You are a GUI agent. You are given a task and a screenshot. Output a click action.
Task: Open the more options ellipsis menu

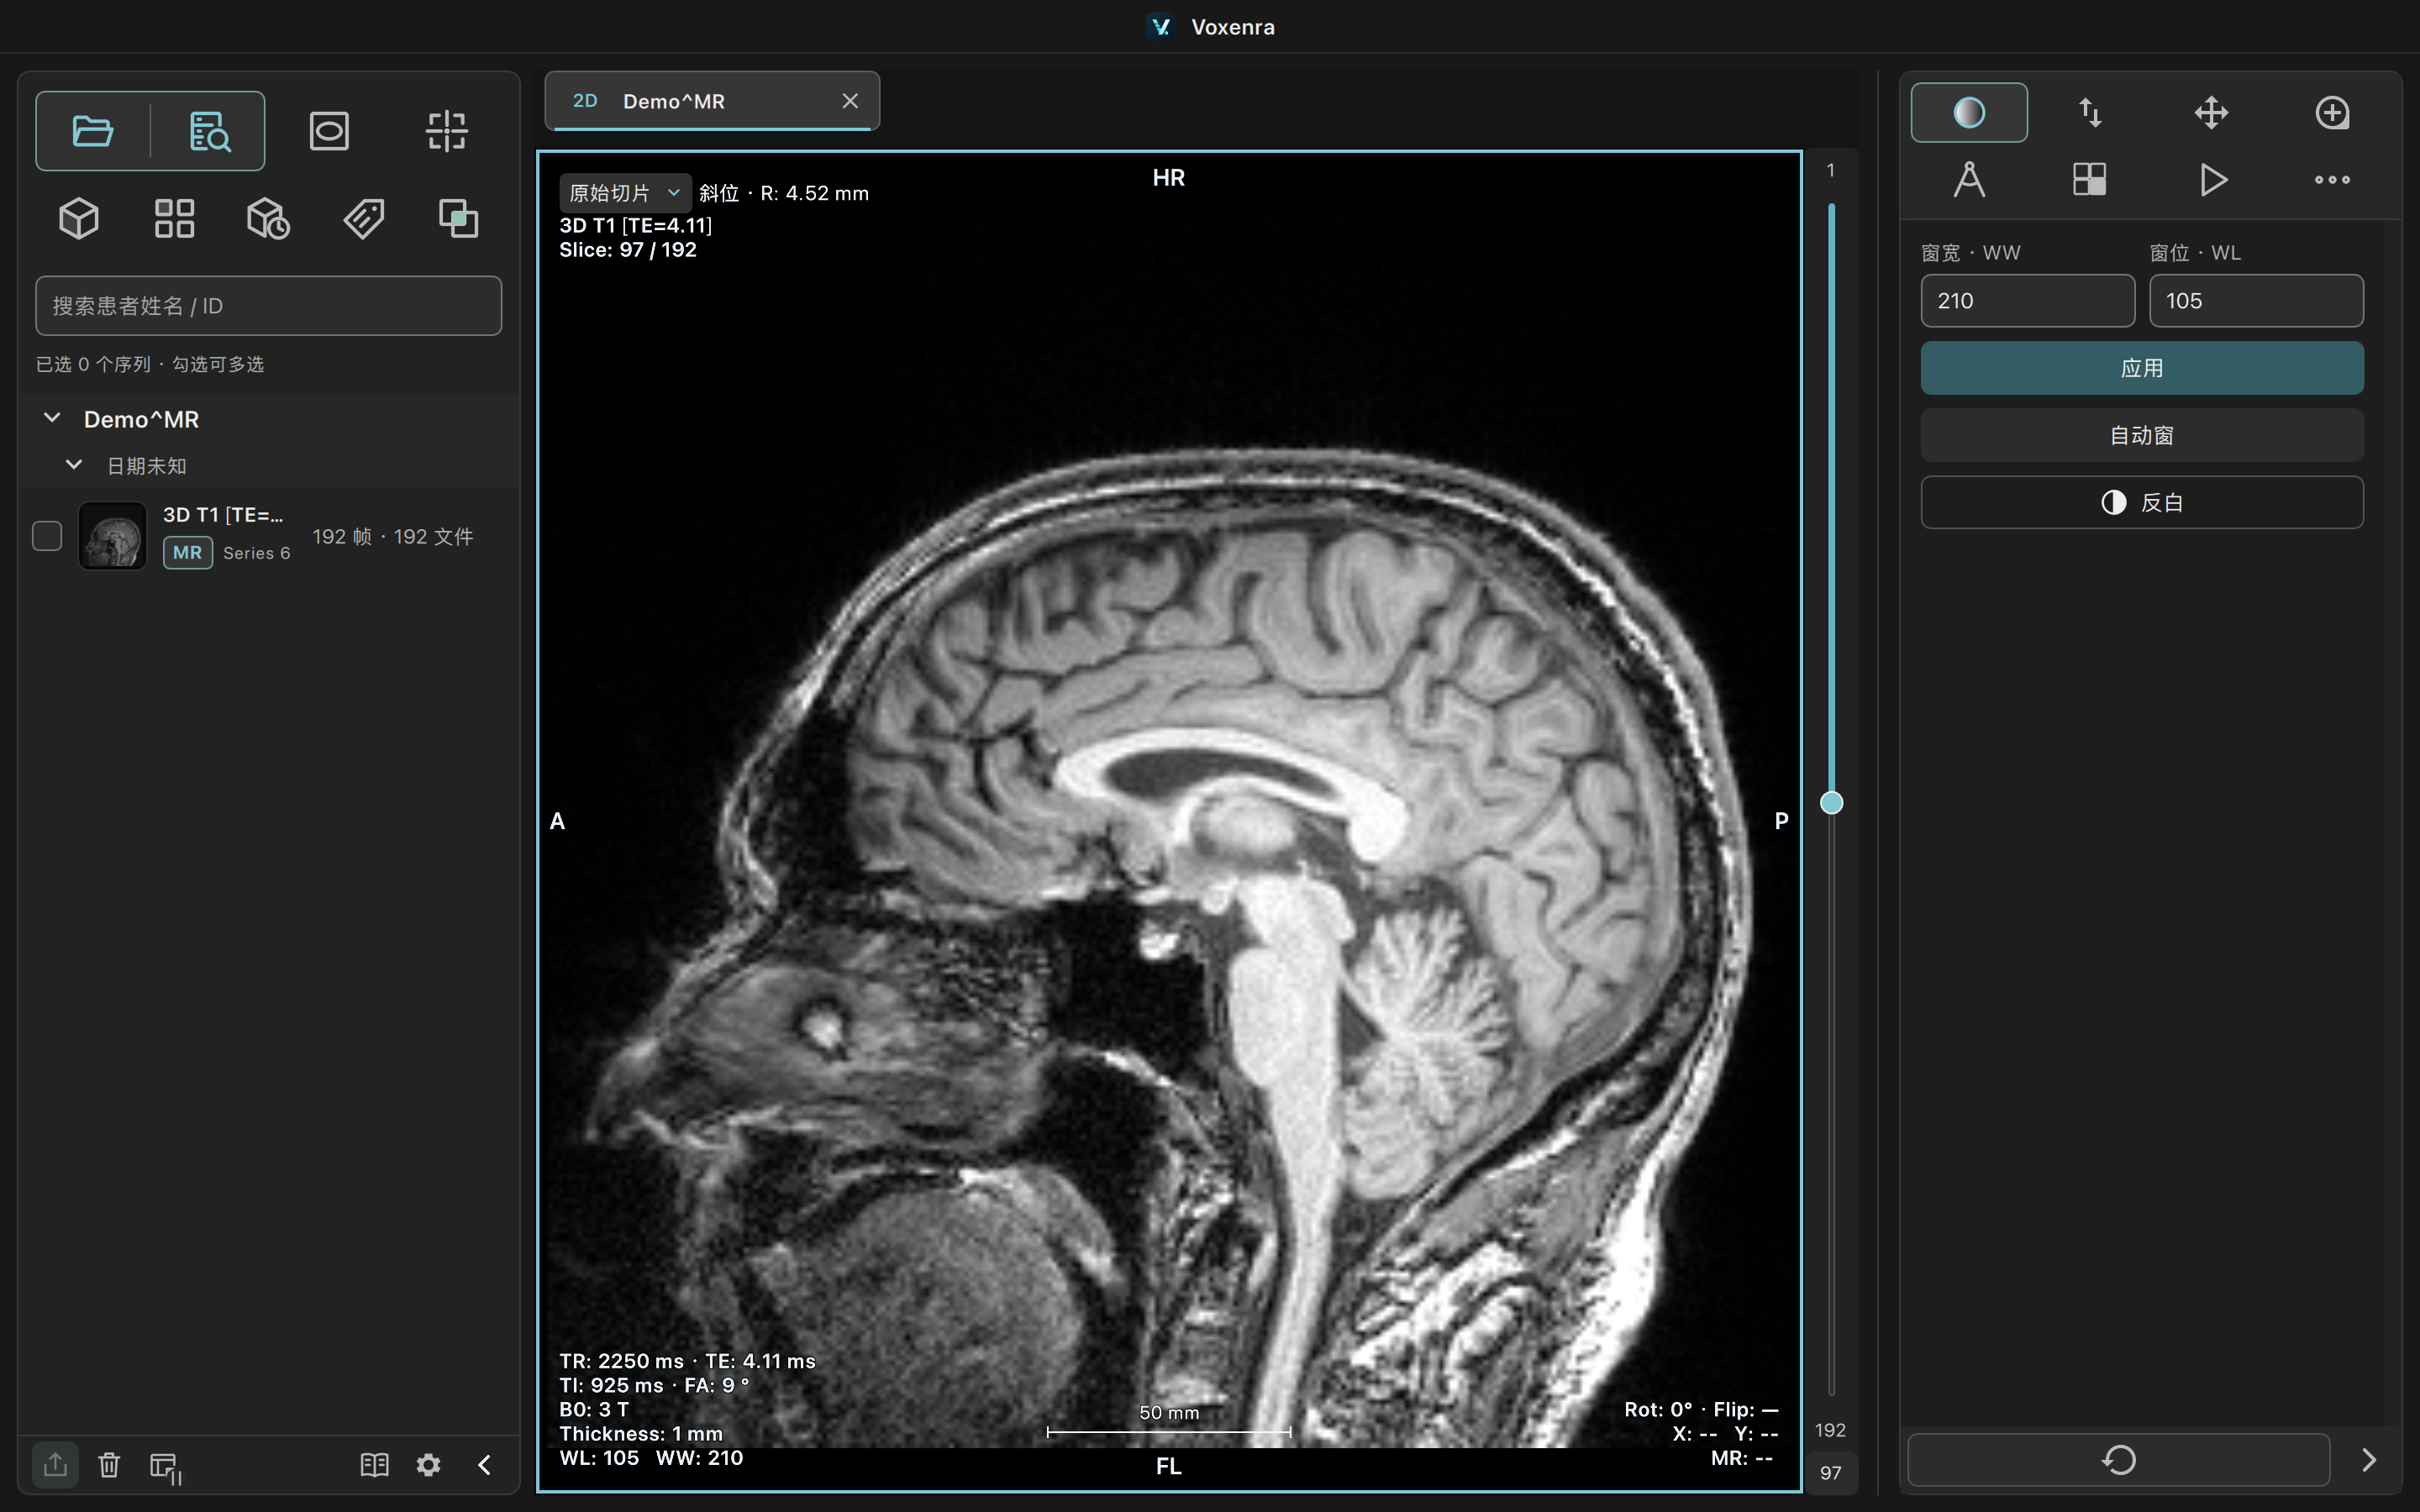click(x=2332, y=180)
